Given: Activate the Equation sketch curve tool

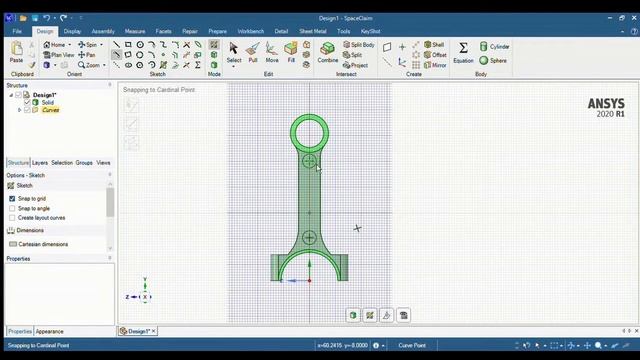Looking at the screenshot, I should coord(198,65).
